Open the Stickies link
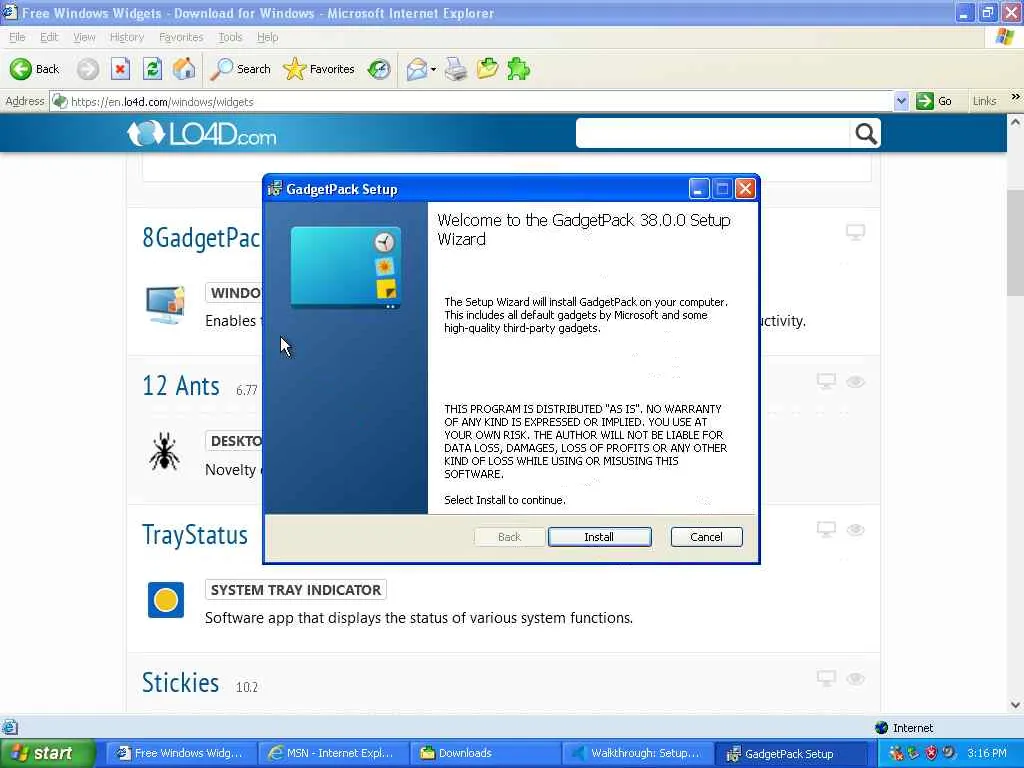This screenshot has height=768, width=1024. pyautogui.click(x=180, y=683)
